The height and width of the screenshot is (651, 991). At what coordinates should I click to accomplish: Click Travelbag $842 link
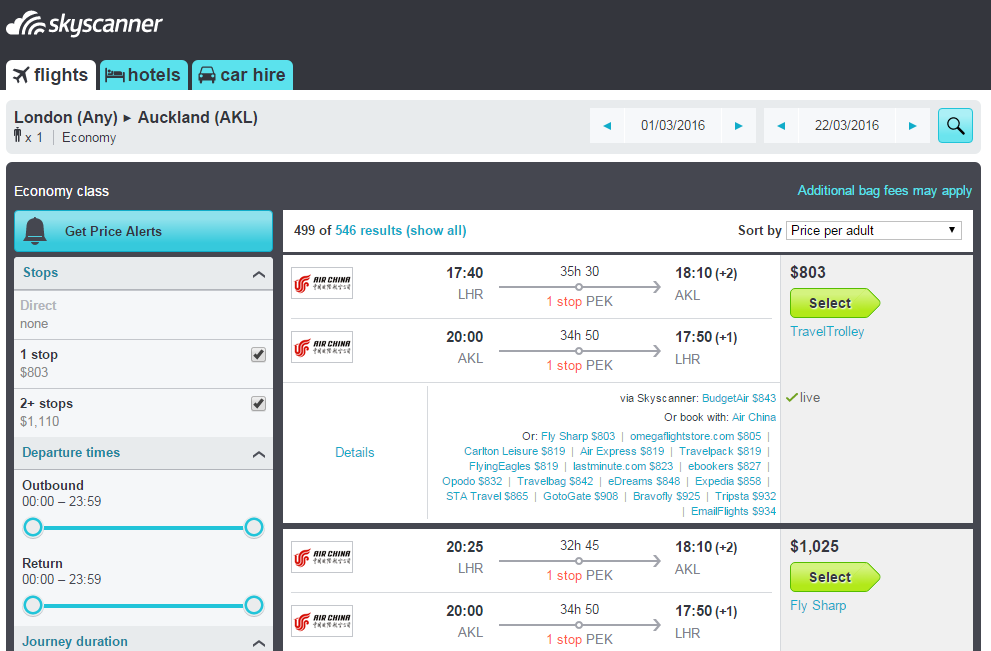555,481
